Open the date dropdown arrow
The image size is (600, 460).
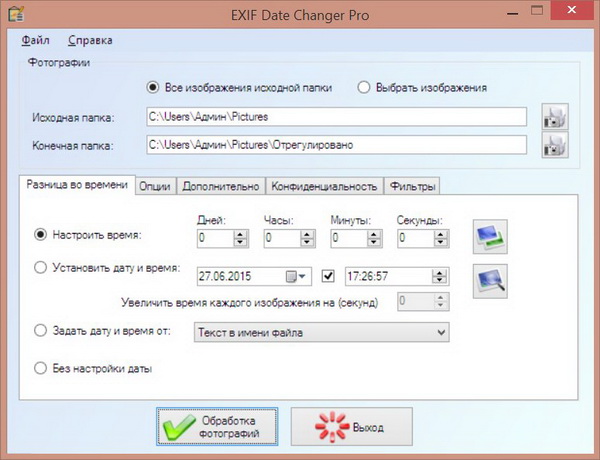pyautogui.click(x=304, y=275)
